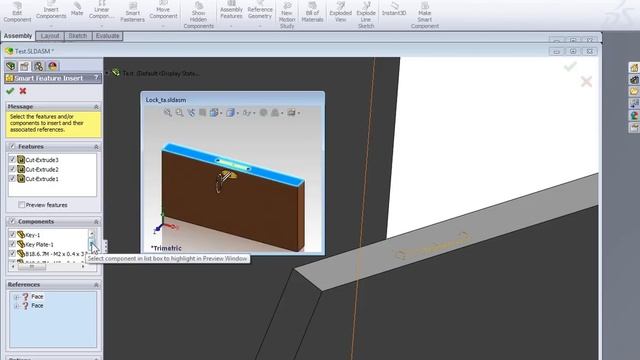Select Key Plate-1 in Components list
This screenshot has height=360, width=640.
pyautogui.click(x=39, y=244)
